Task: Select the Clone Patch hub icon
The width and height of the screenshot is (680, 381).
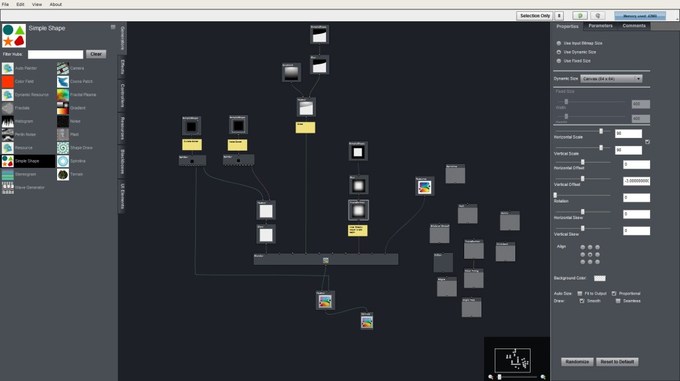Action: (63, 81)
